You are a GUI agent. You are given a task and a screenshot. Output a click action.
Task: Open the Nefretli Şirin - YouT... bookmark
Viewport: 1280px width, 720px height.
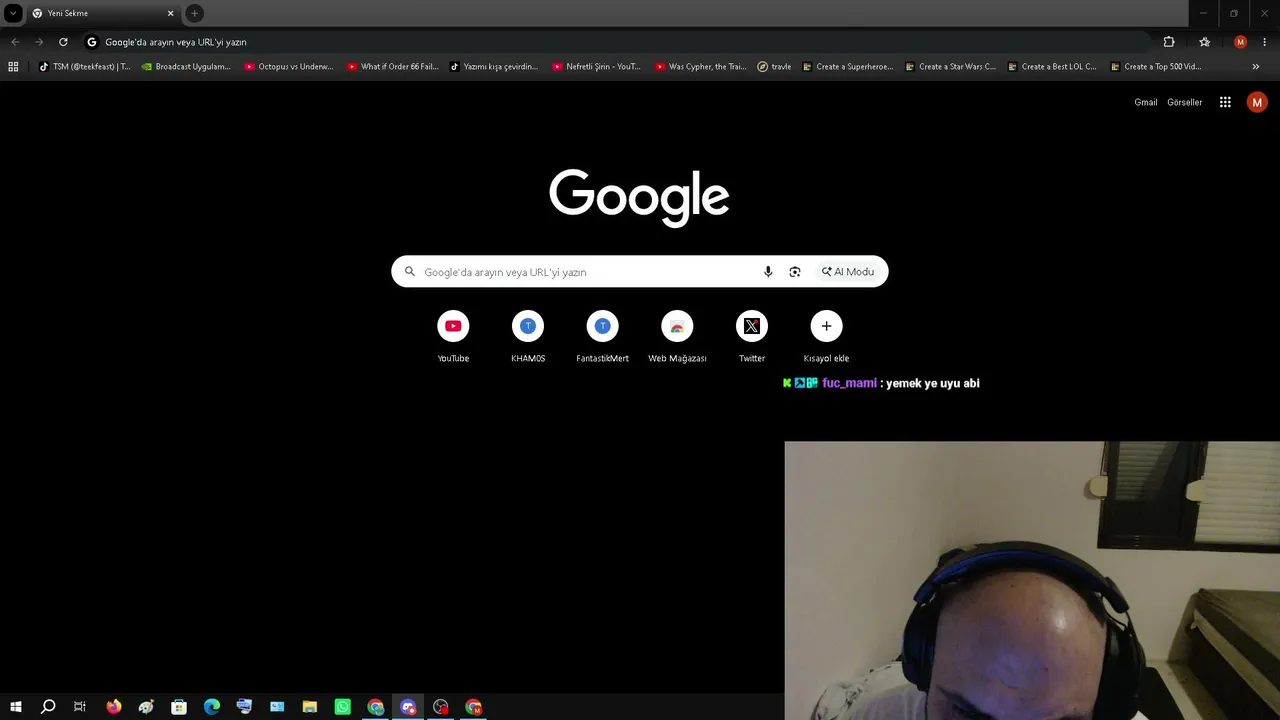coord(597,67)
